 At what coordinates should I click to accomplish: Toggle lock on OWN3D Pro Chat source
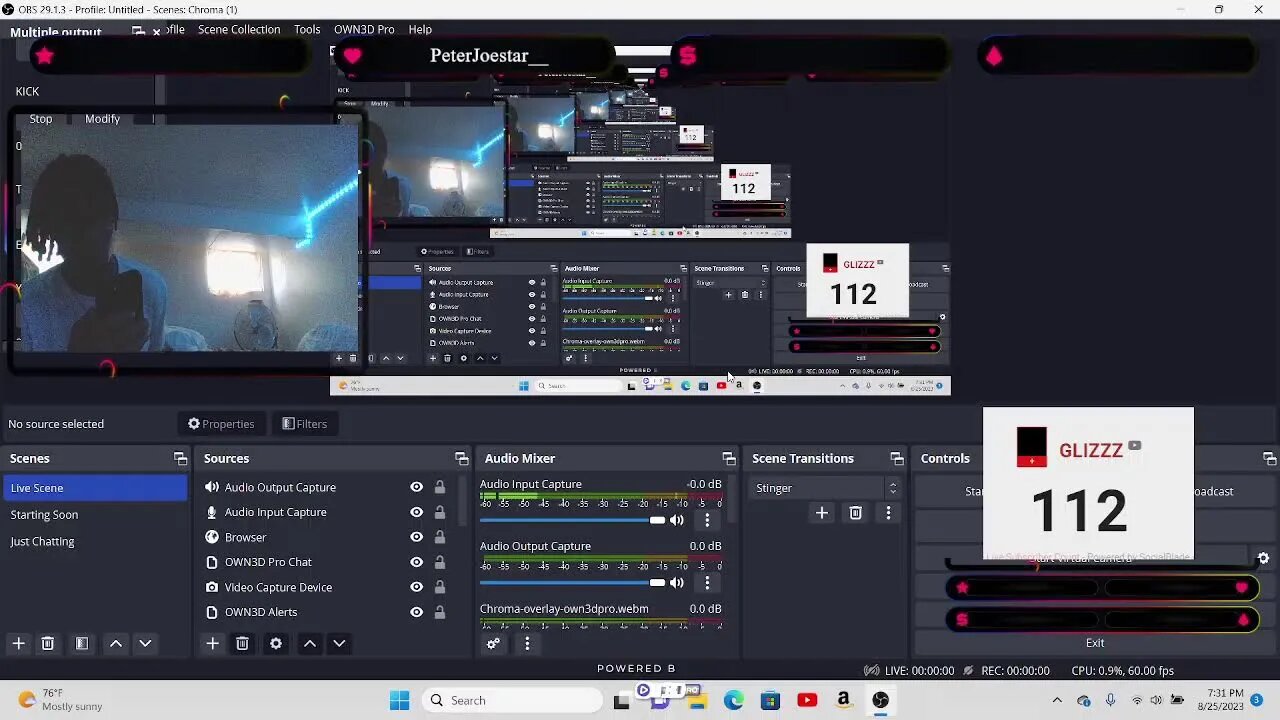pyautogui.click(x=439, y=562)
